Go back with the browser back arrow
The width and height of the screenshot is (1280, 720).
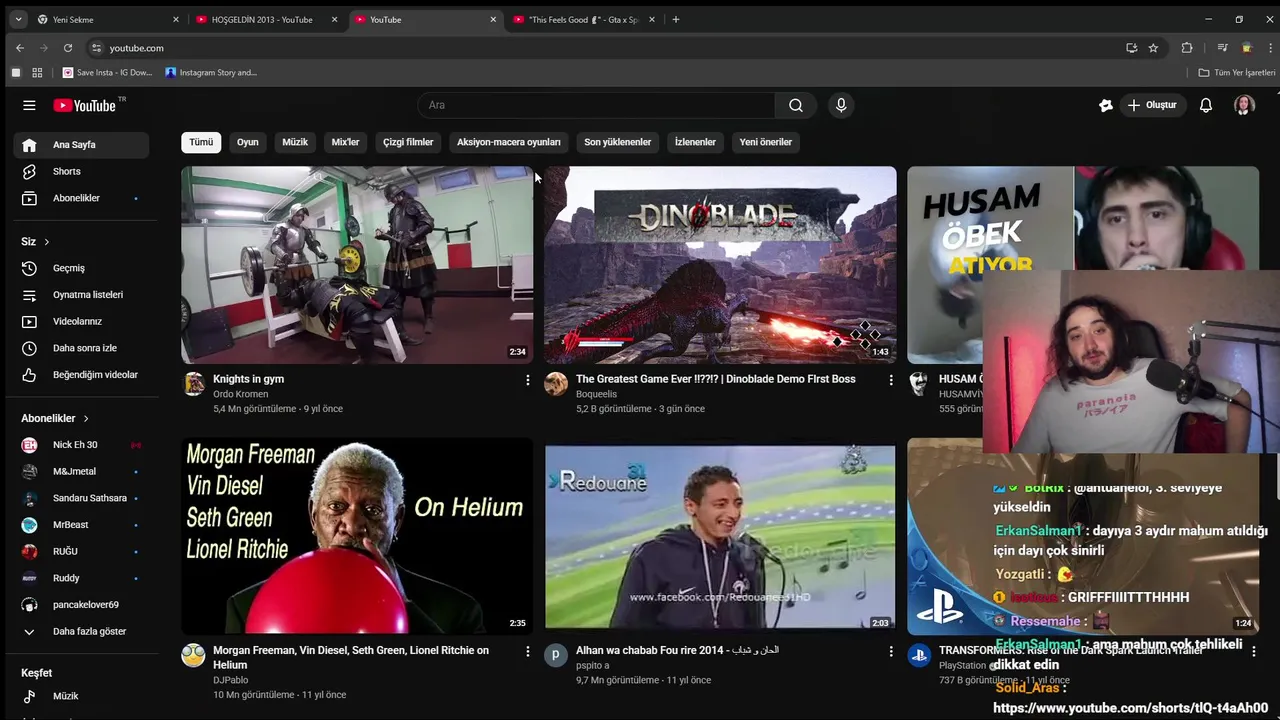click(19, 48)
